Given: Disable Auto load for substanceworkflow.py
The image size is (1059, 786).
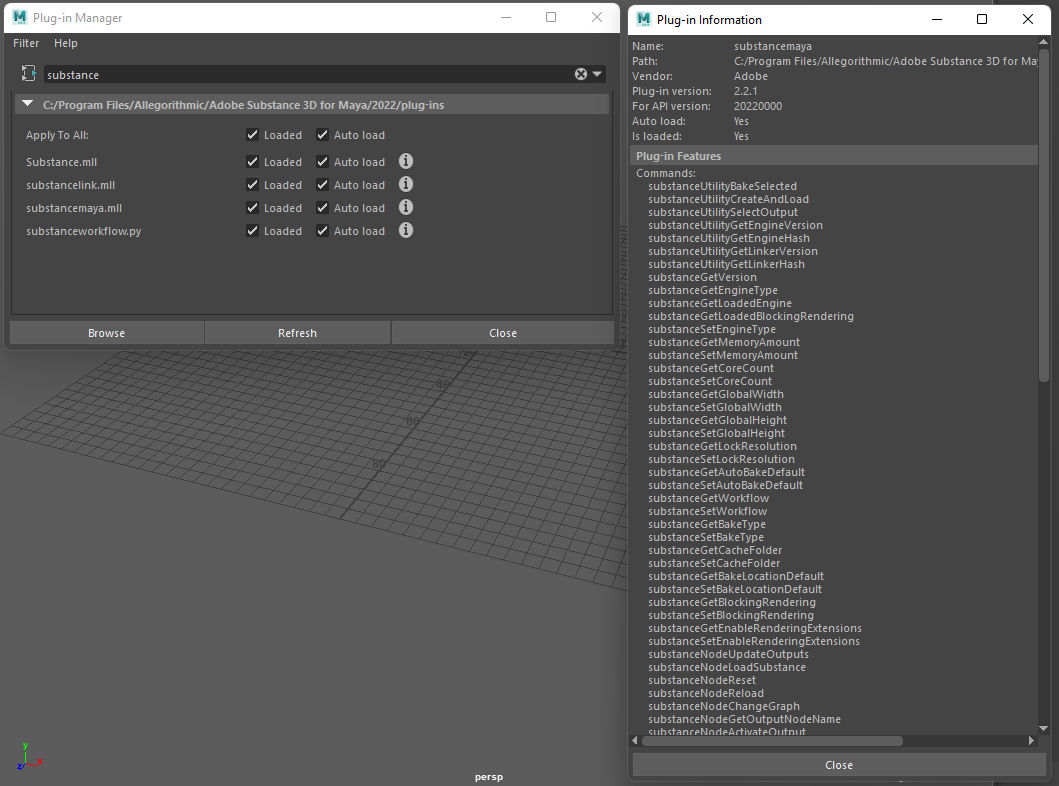Looking at the screenshot, I should pyautogui.click(x=322, y=230).
